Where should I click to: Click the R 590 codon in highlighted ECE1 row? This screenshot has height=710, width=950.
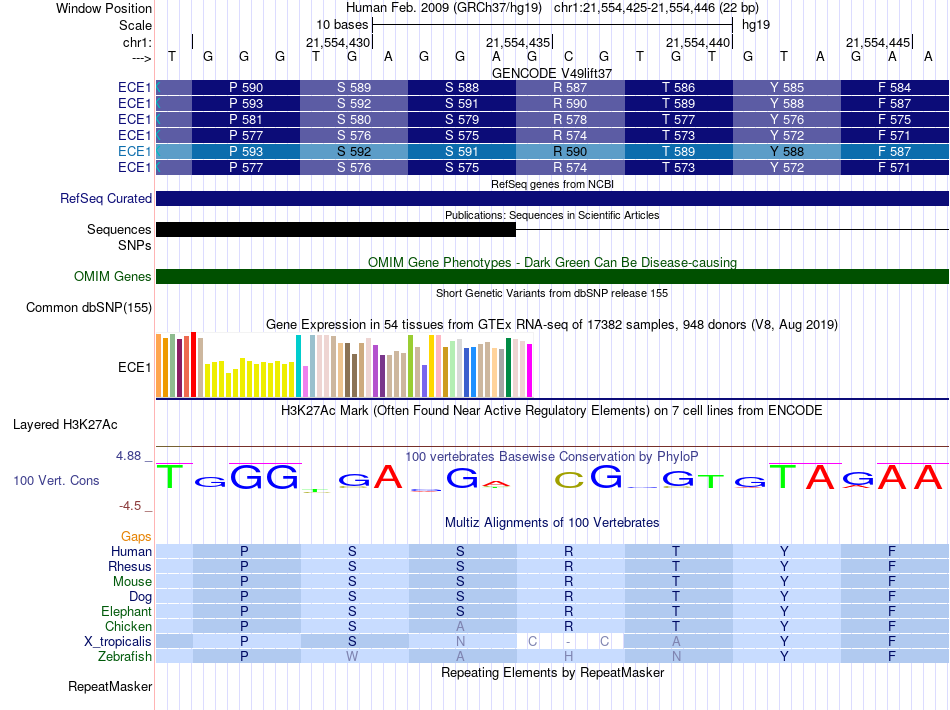(x=570, y=151)
